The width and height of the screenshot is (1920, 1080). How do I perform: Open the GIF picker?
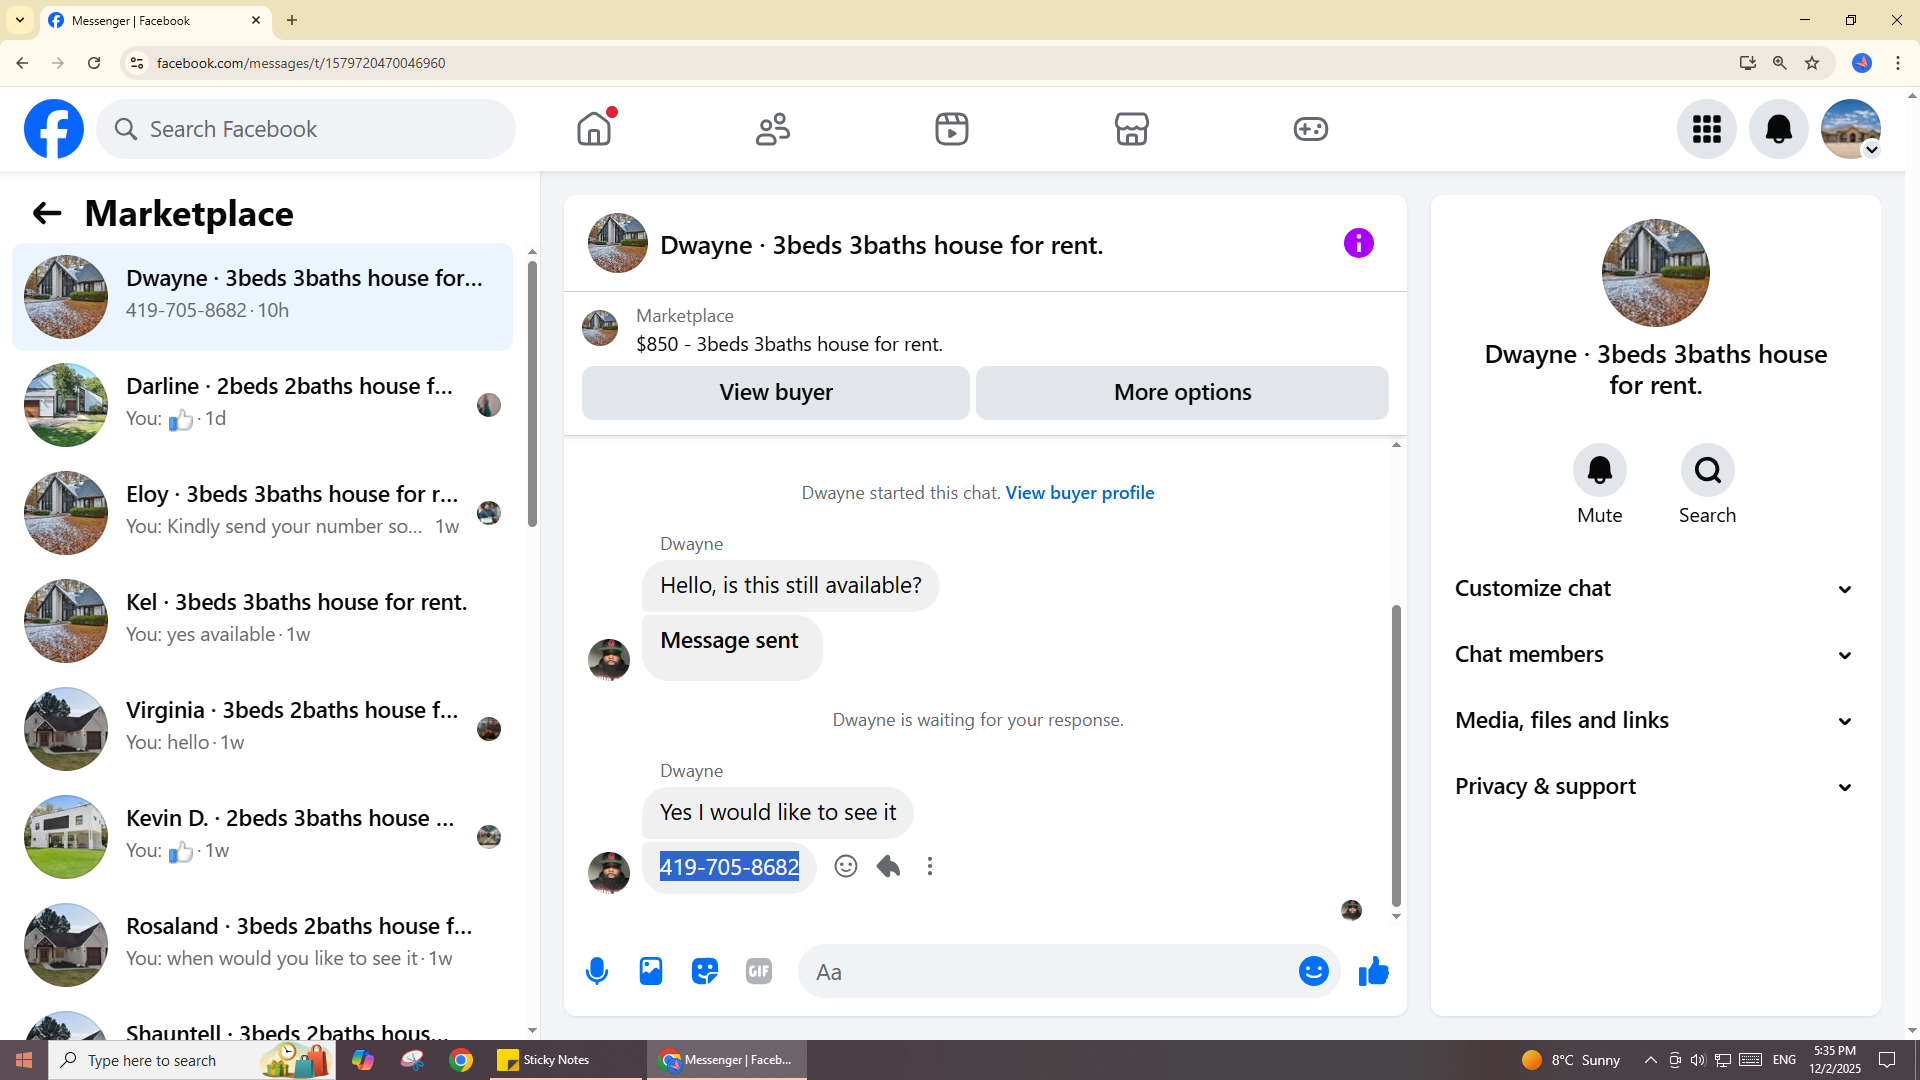759,971
